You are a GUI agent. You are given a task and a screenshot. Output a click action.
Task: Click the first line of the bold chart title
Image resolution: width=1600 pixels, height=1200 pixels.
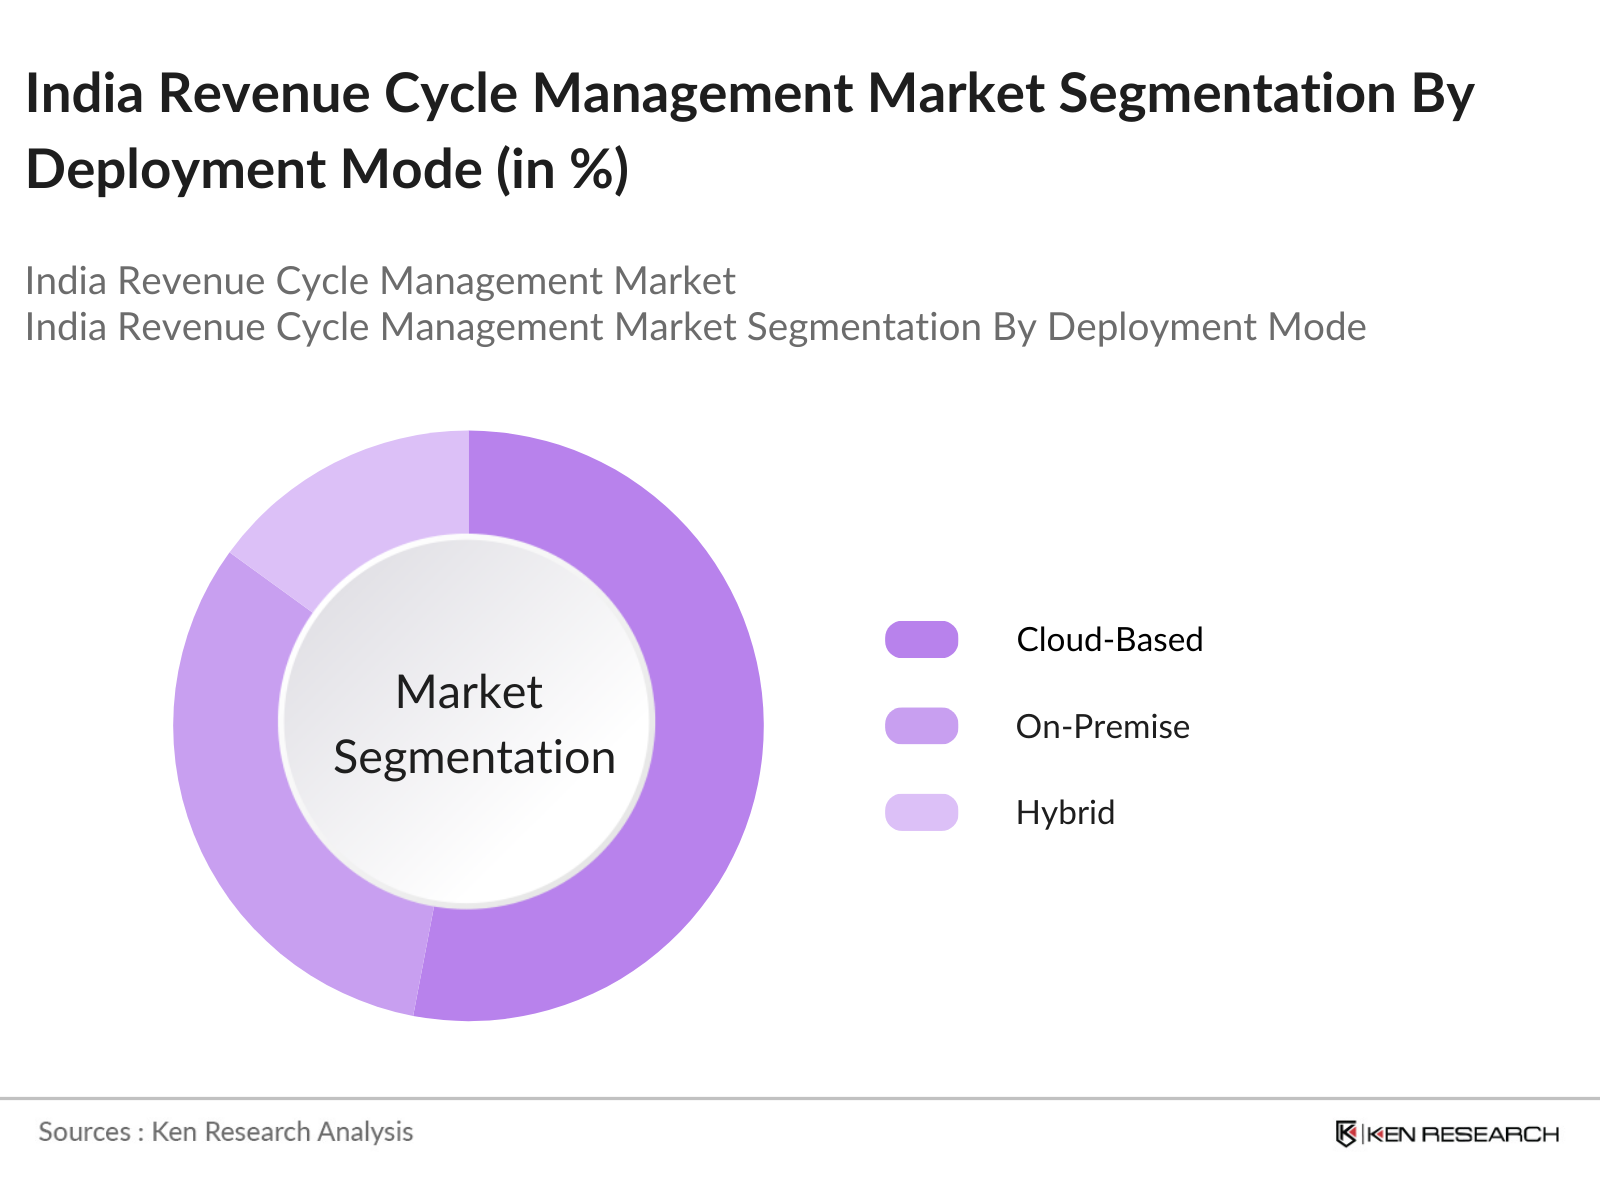point(750,94)
